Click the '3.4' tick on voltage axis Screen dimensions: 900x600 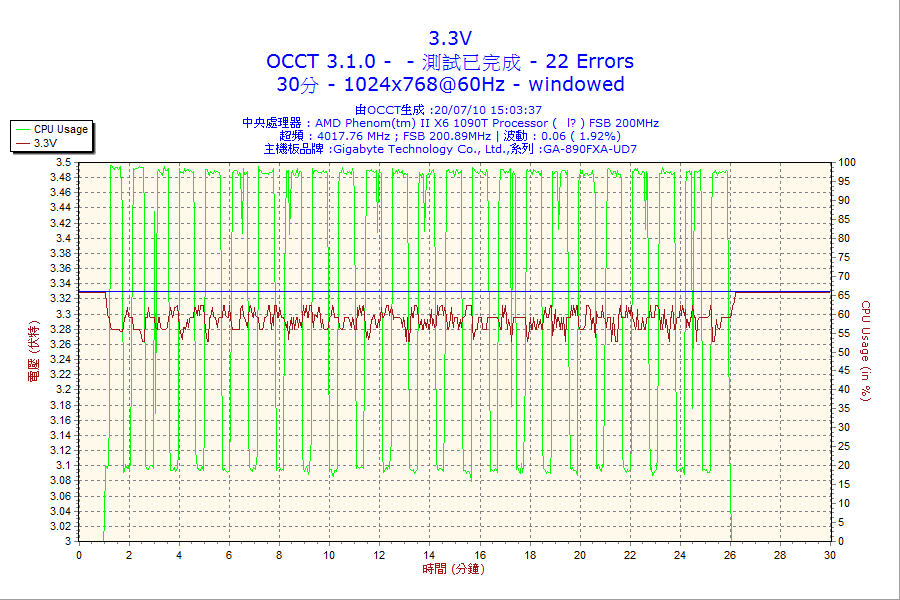64,238
